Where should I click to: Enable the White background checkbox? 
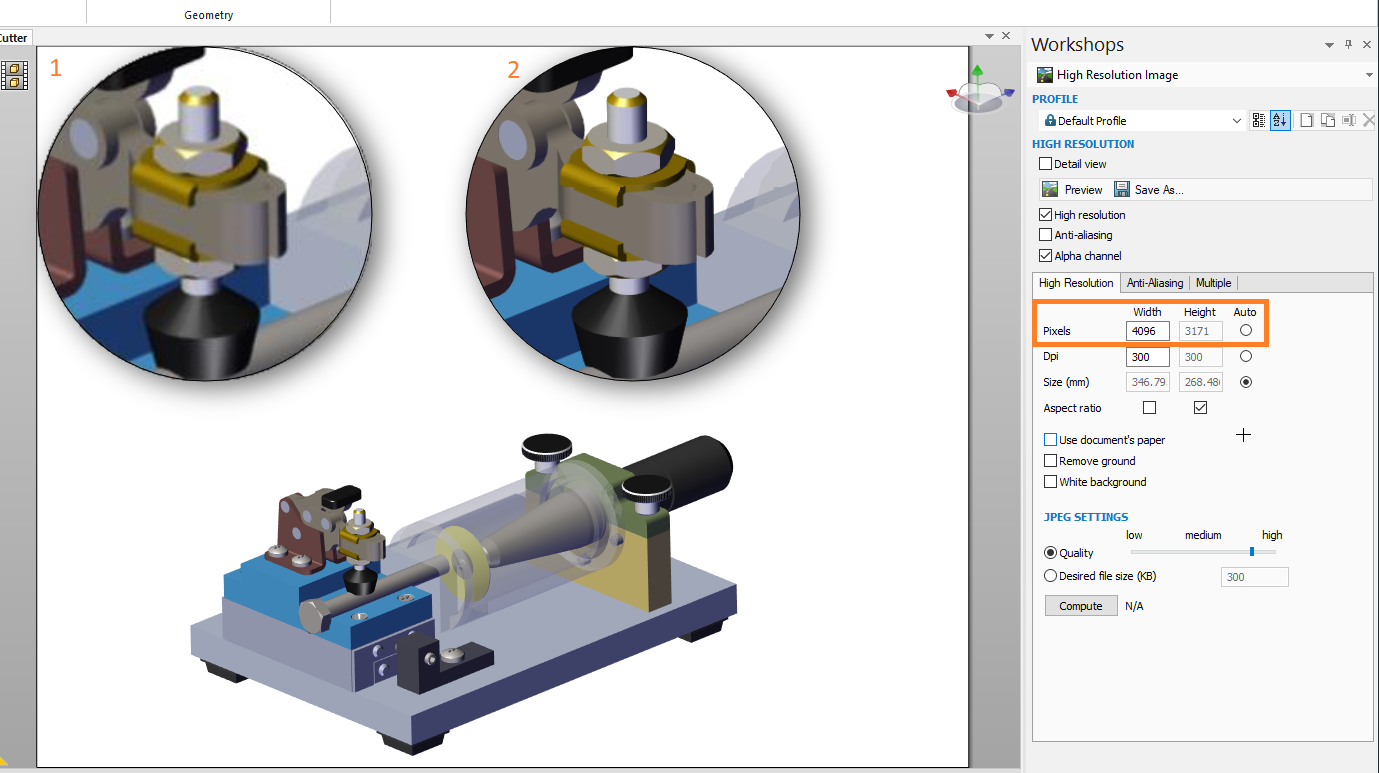coord(1050,482)
